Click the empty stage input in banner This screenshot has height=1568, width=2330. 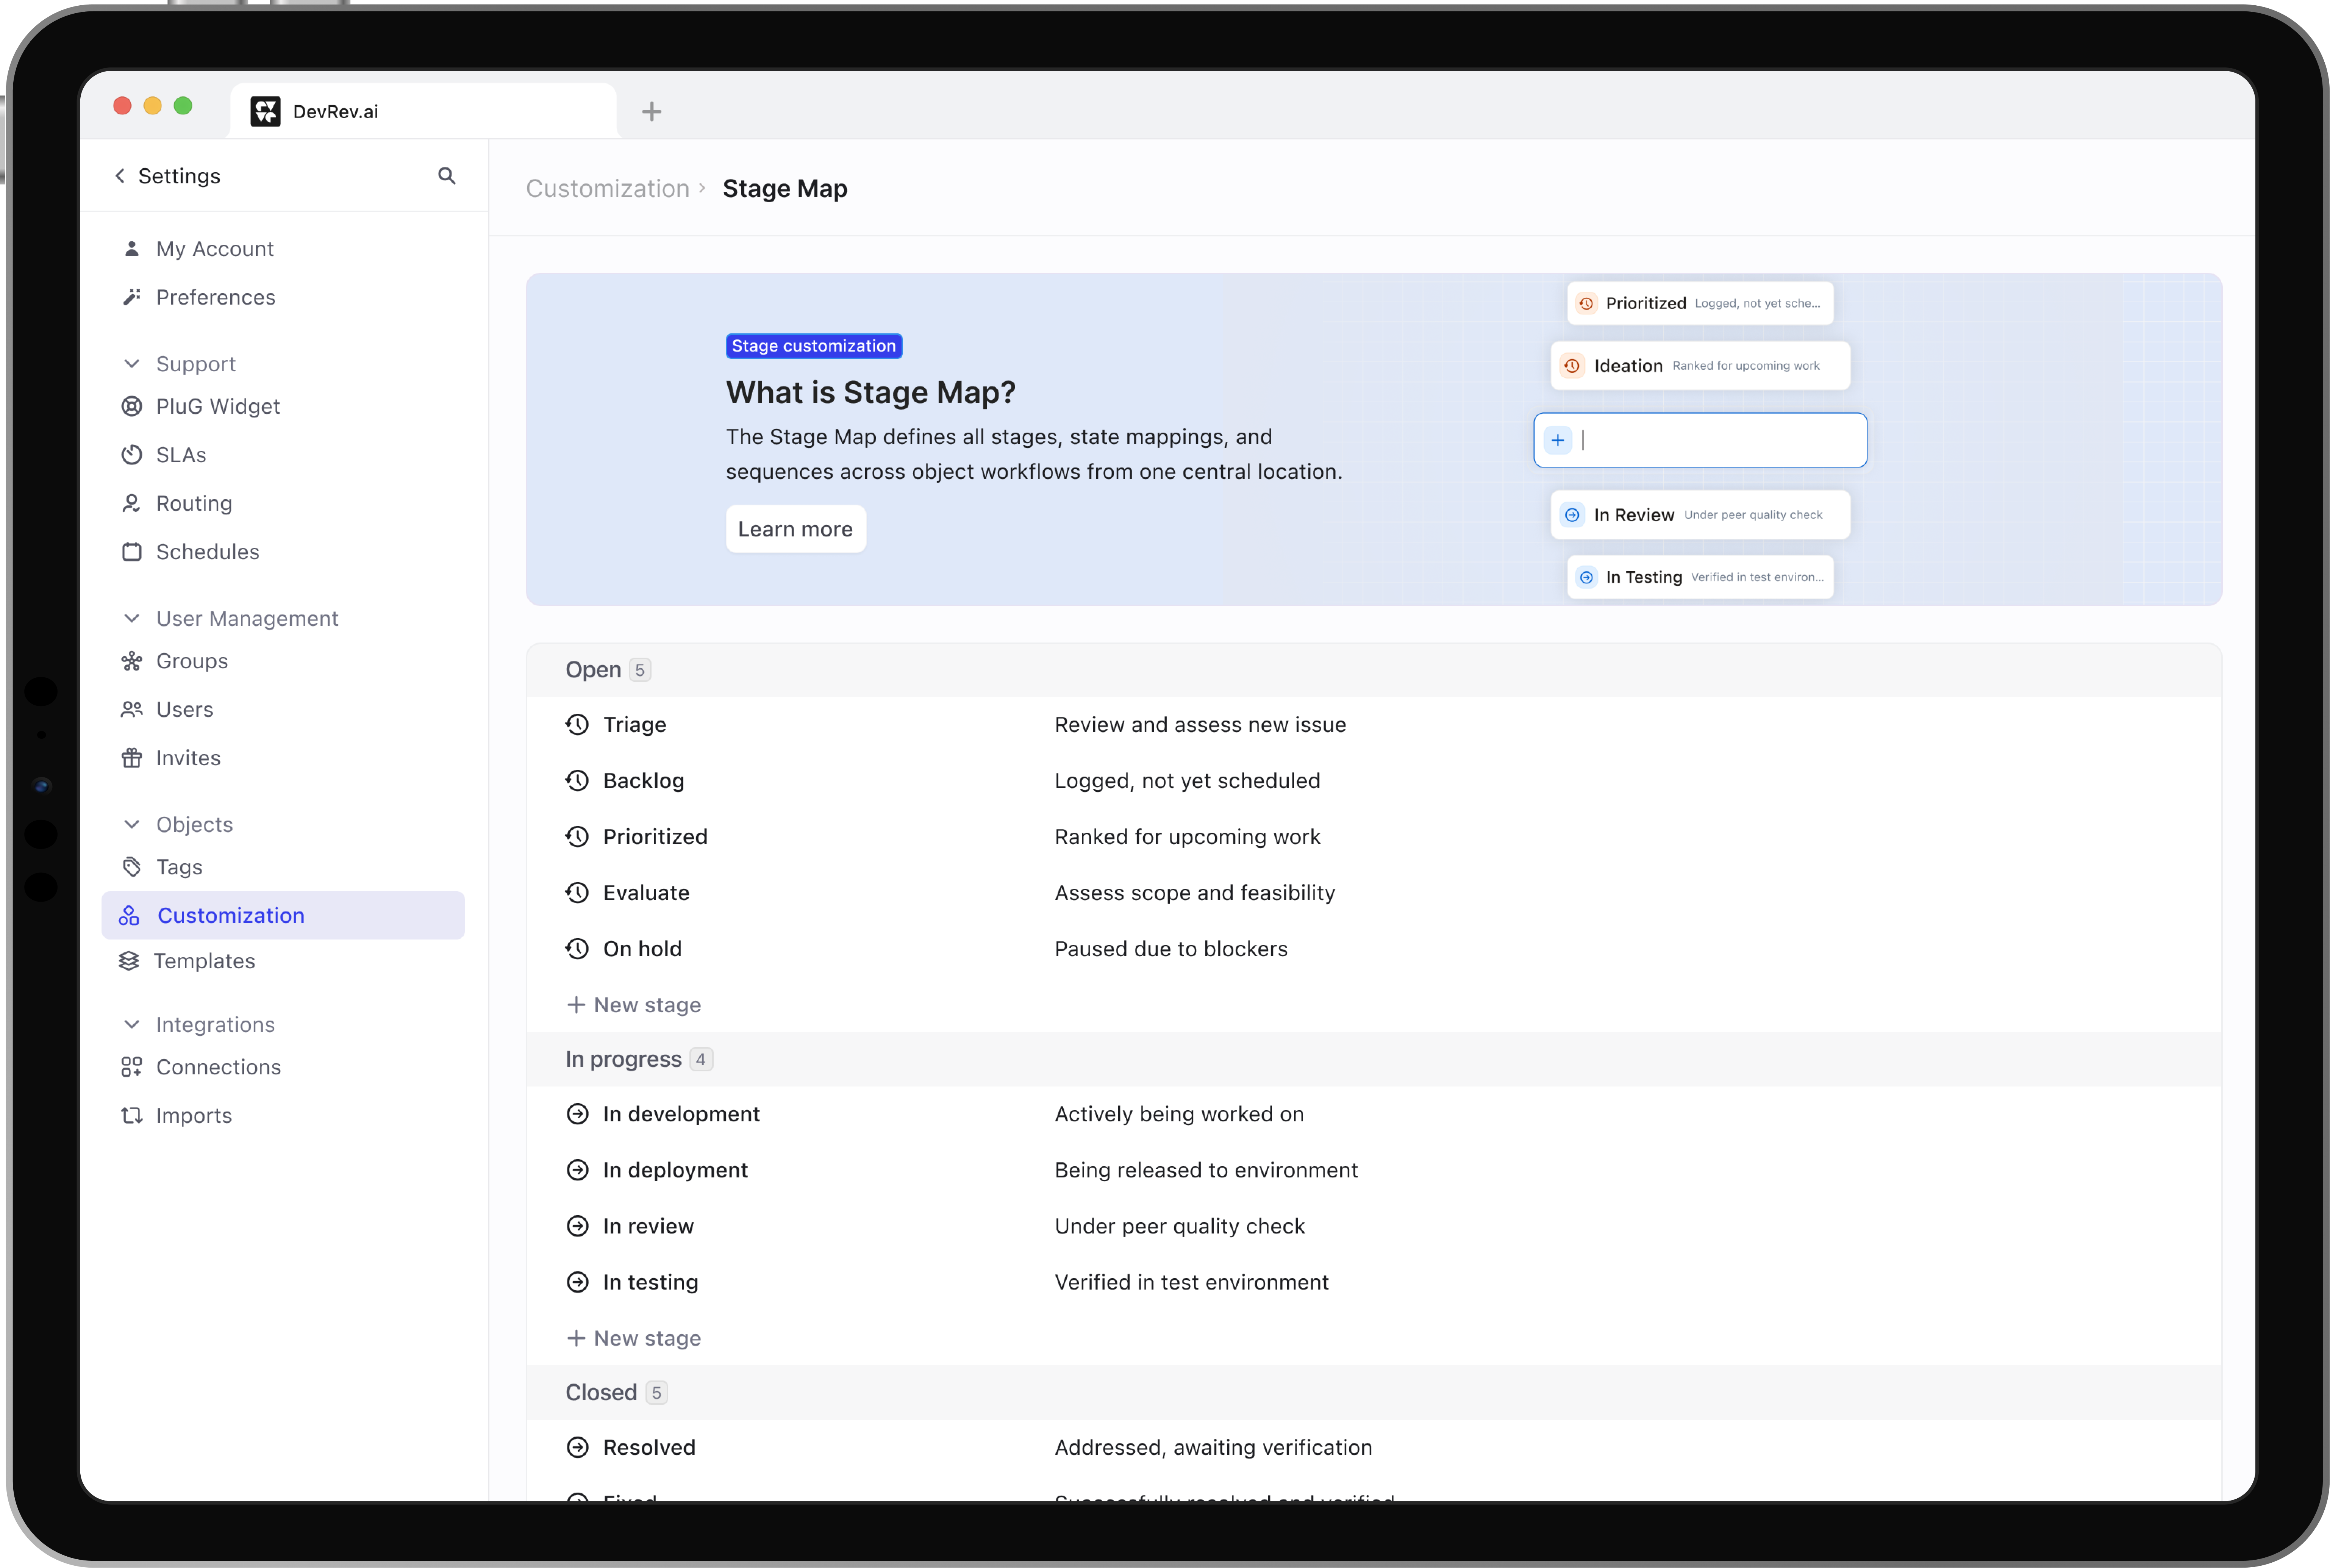(1700, 440)
